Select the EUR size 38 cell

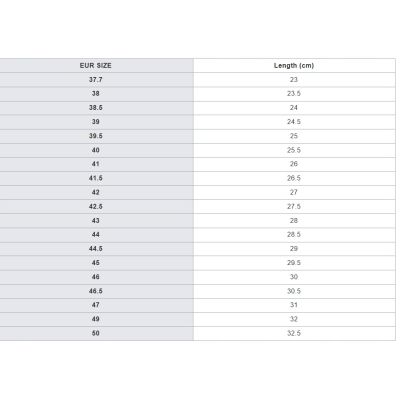[x=96, y=94]
